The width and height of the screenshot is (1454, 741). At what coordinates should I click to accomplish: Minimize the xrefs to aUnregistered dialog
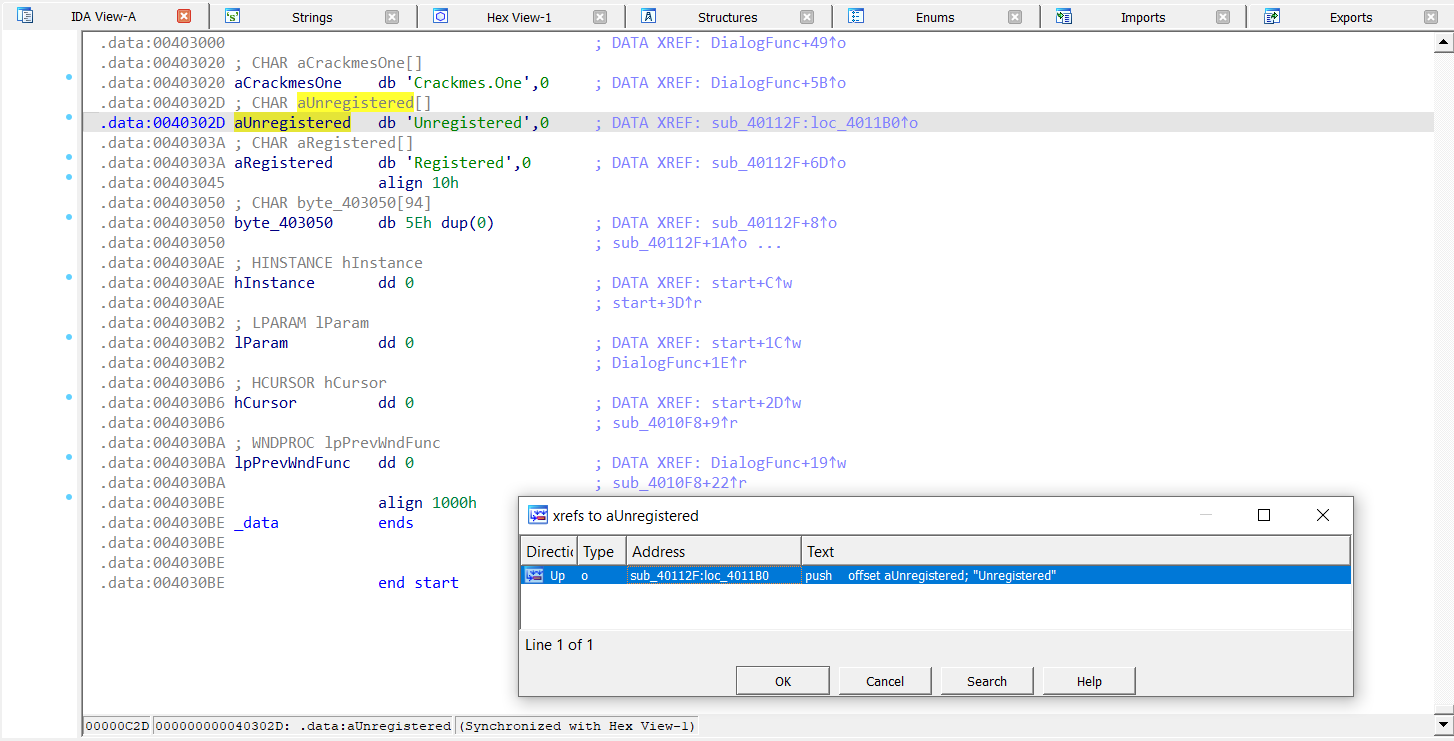(x=1206, y=515)
